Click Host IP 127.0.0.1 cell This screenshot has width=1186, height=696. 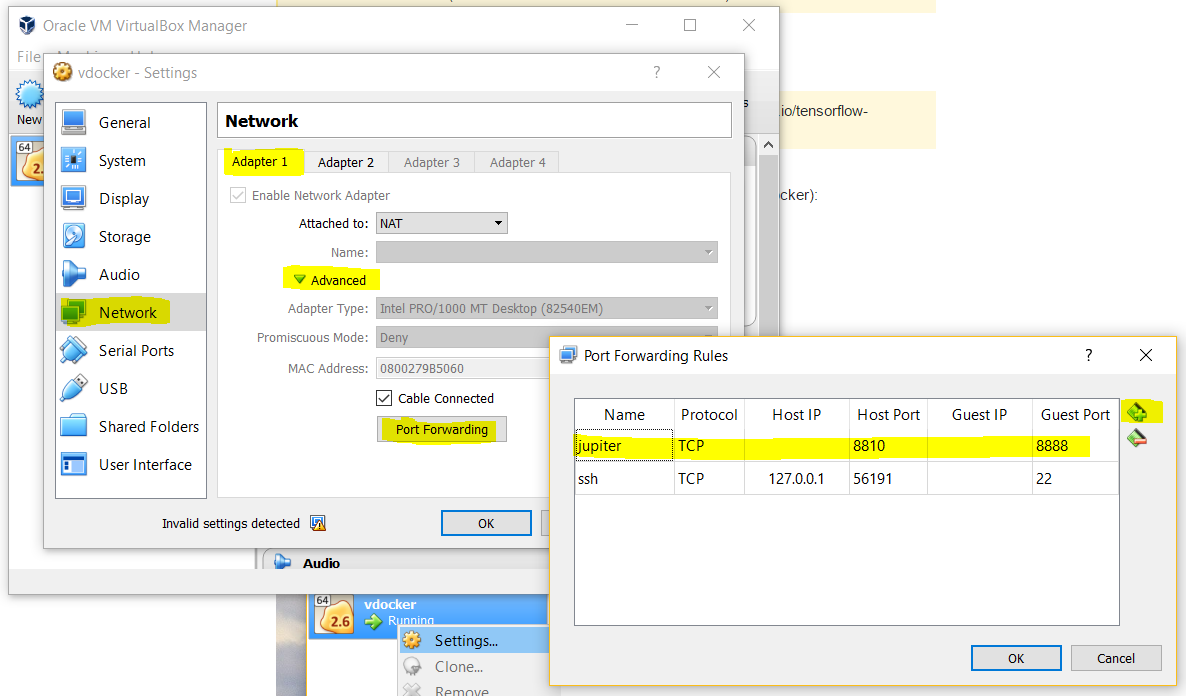[x=796, y=478]
